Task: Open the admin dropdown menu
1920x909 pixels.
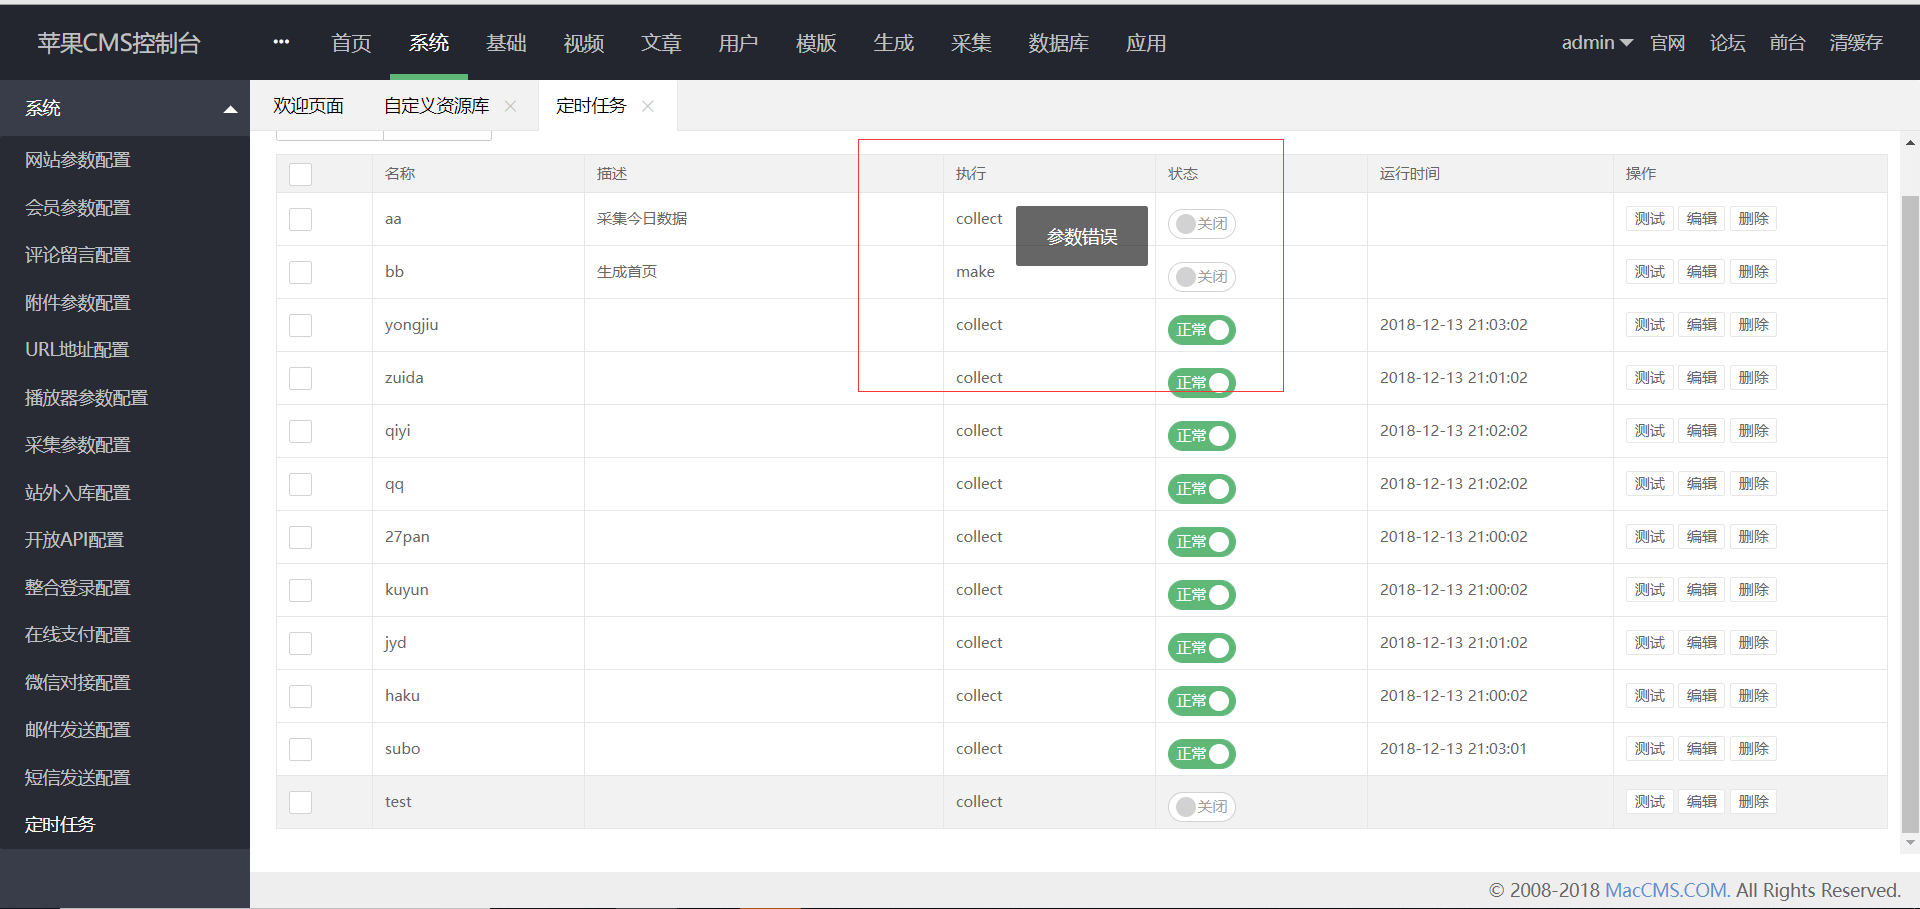Action: coord(1595,42)
